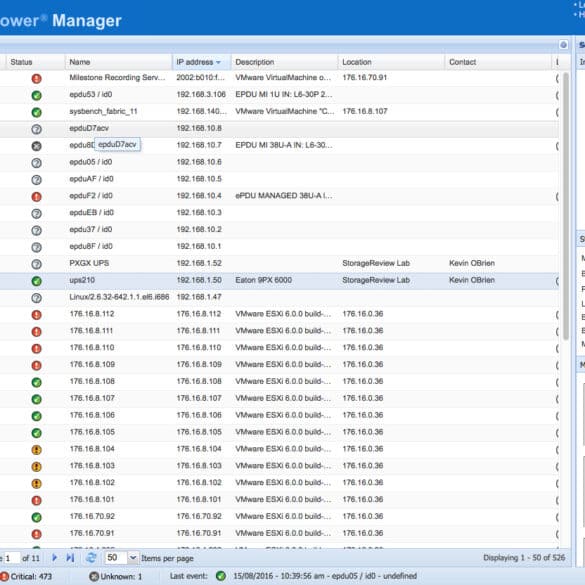Click the green status icon for 176.16.70.92
Image resolution: width=585 pixels, height=585 pixels.
tap(37, 517)
